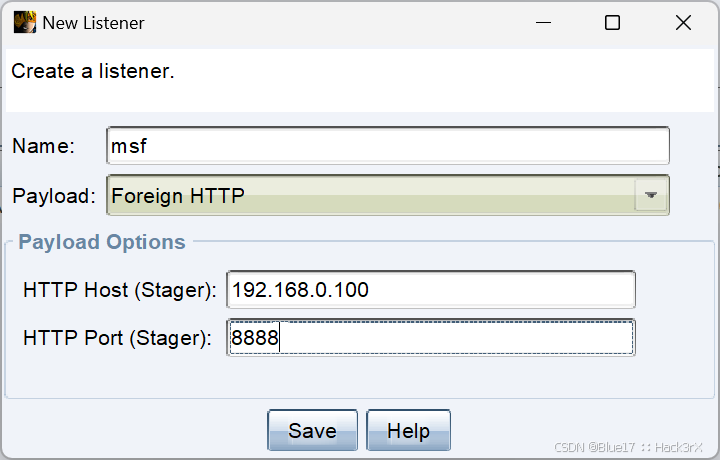The width and height of the screenshot is (720, 460).
Task: Click the "Create a listener." description text
Action: click(93, 71)
